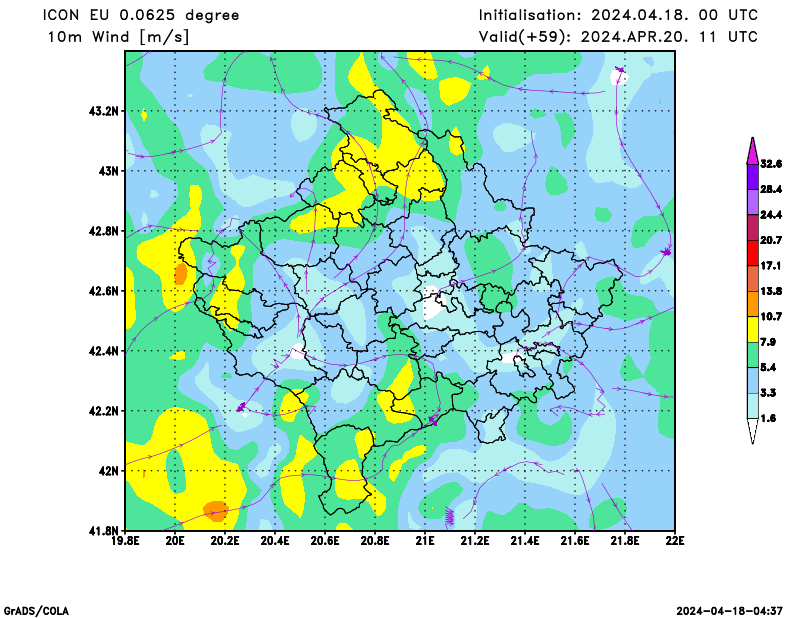Screen dimensions: 800x618
Task: Click the "ICON EU 0.0625 degree" title
Action: pos(141,15)
